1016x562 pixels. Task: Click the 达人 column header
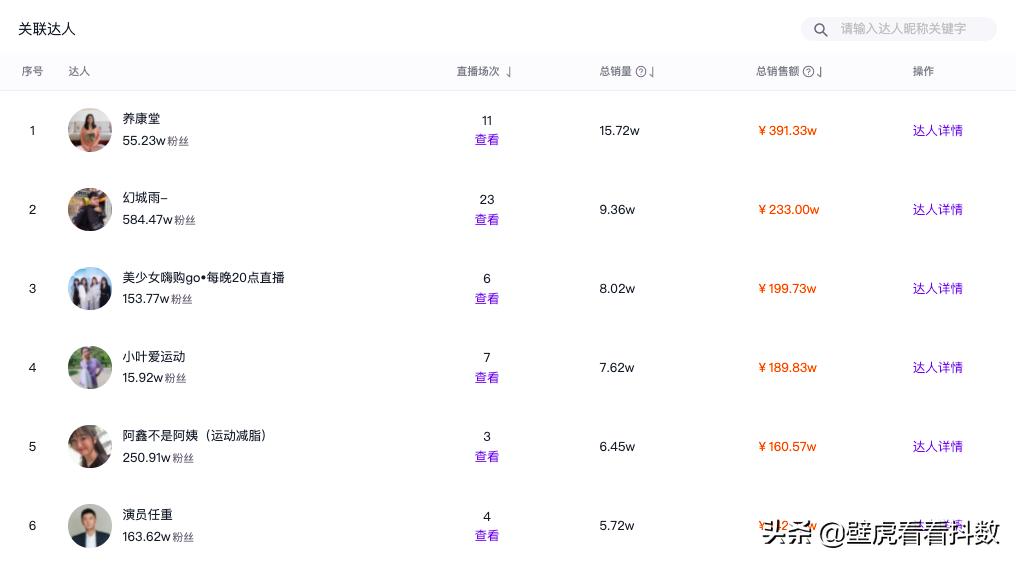[x=79, y=71]
